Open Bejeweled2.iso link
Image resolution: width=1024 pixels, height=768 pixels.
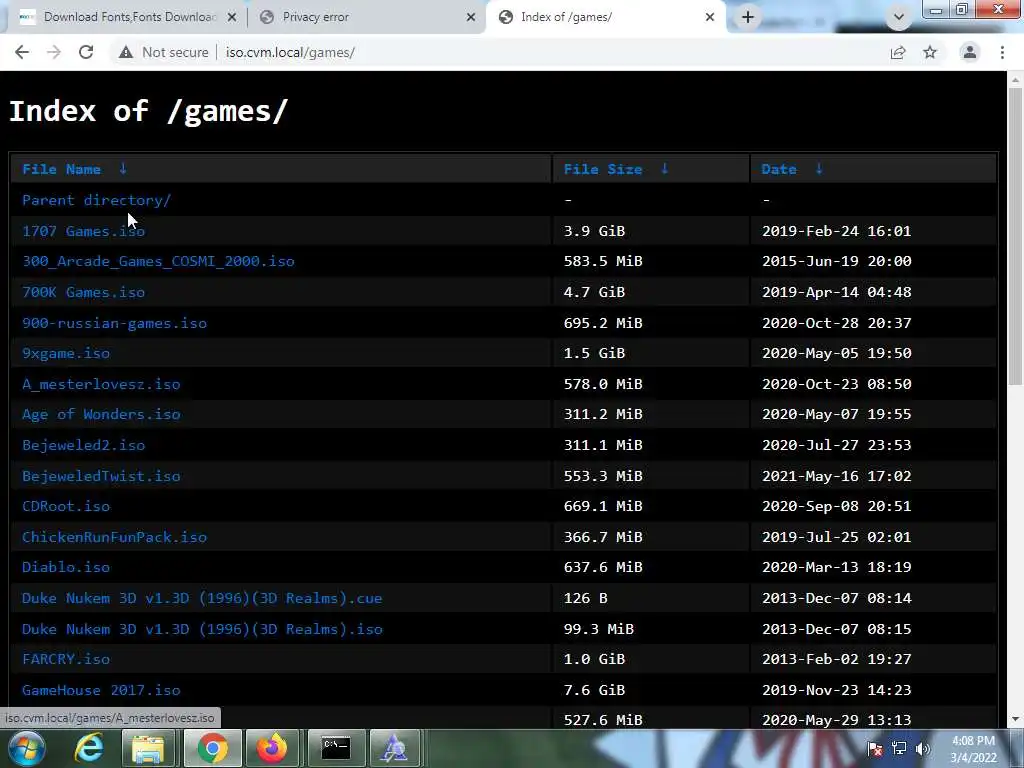click(x=84, y=445)
